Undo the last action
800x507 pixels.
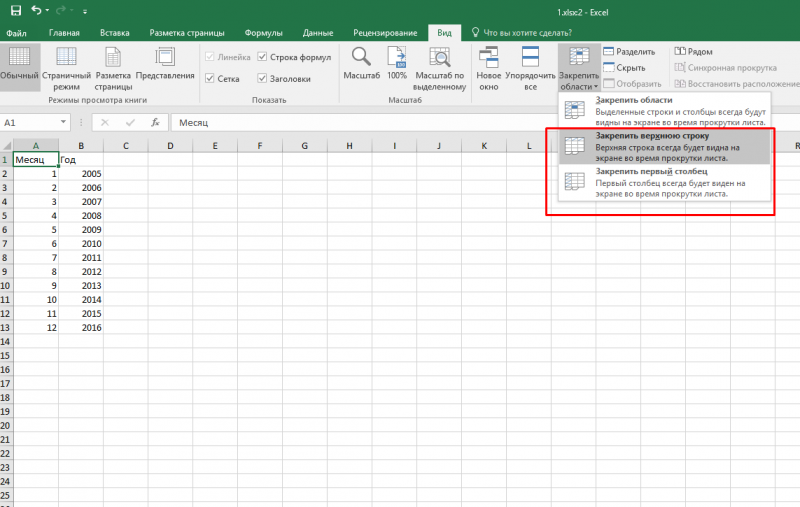pos(36,10)
